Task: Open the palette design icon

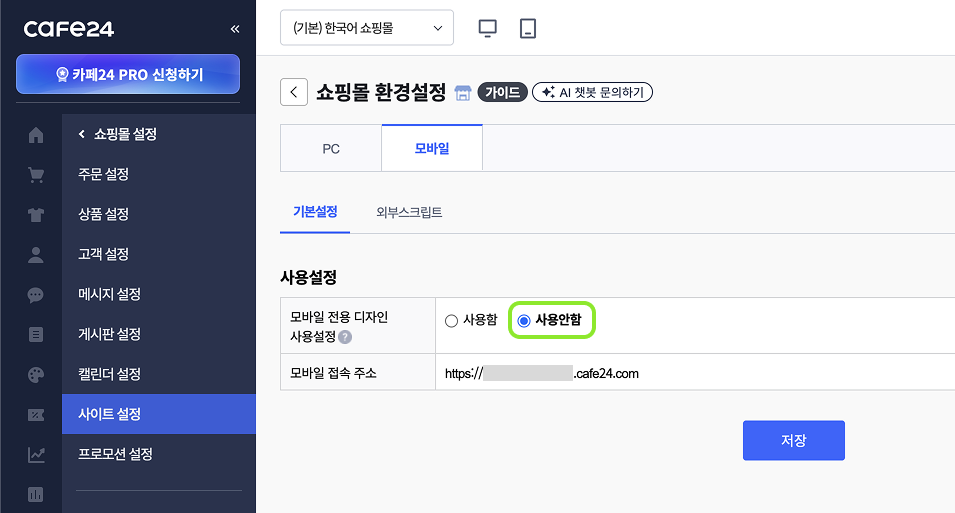Action: pyautogui.click(x=36, y=375)
